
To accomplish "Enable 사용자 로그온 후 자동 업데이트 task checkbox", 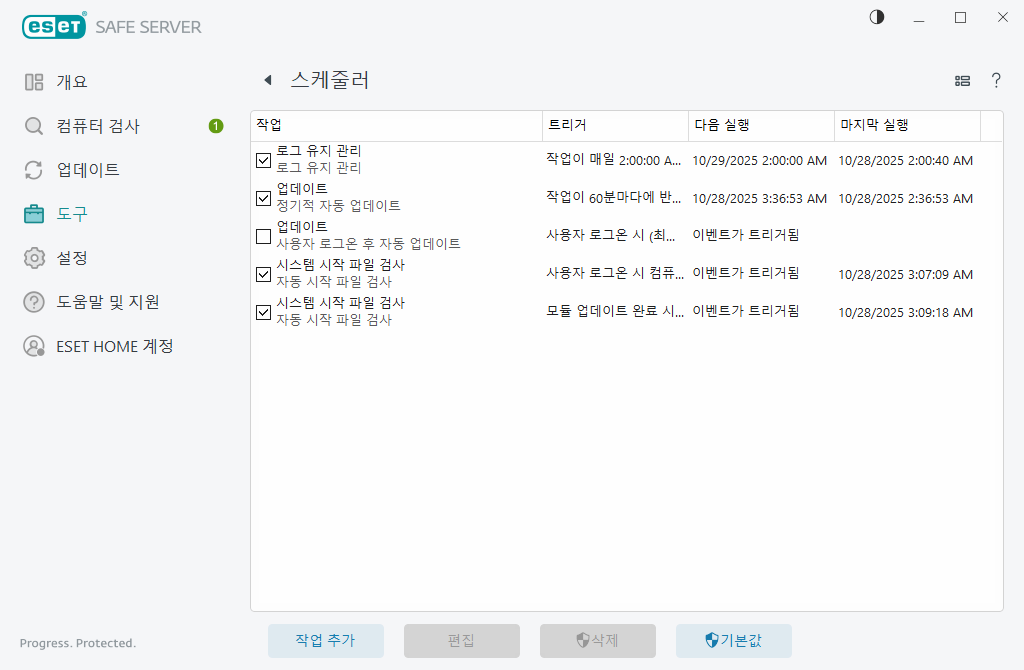I will pyautogui.click(x=263, y=236).
